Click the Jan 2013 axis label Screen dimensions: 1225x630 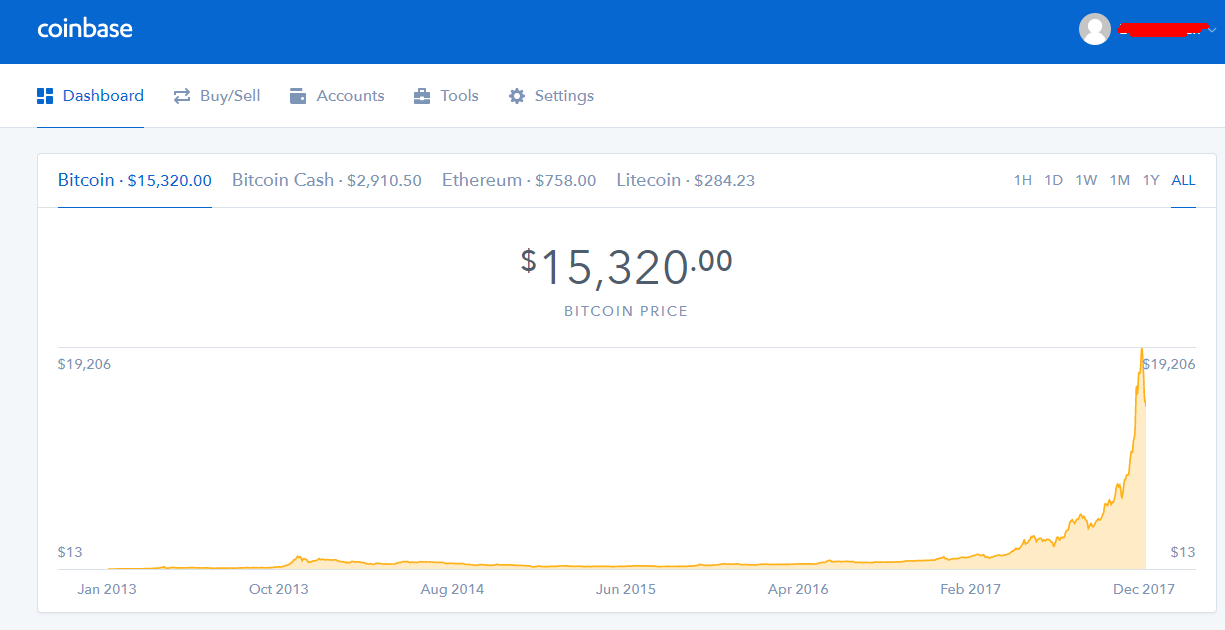pos(107,589)
